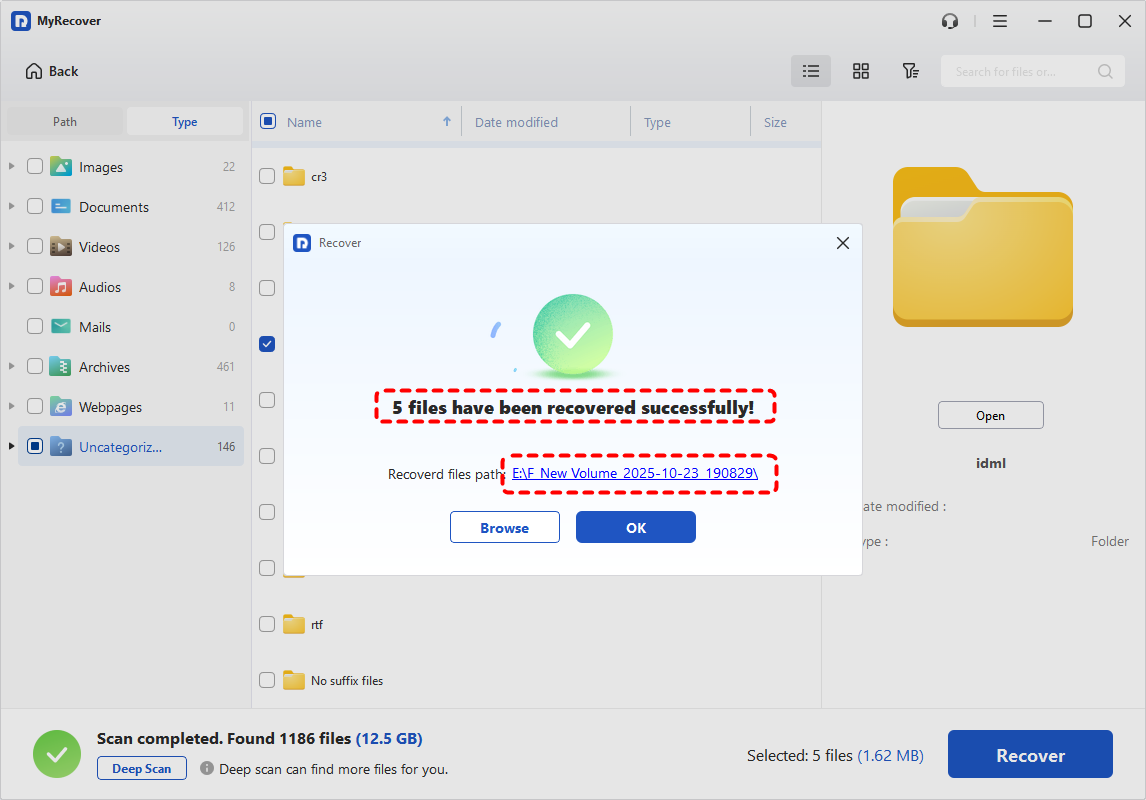
Task: Open the recovered files path link
Action: click(x=635, y=474)
